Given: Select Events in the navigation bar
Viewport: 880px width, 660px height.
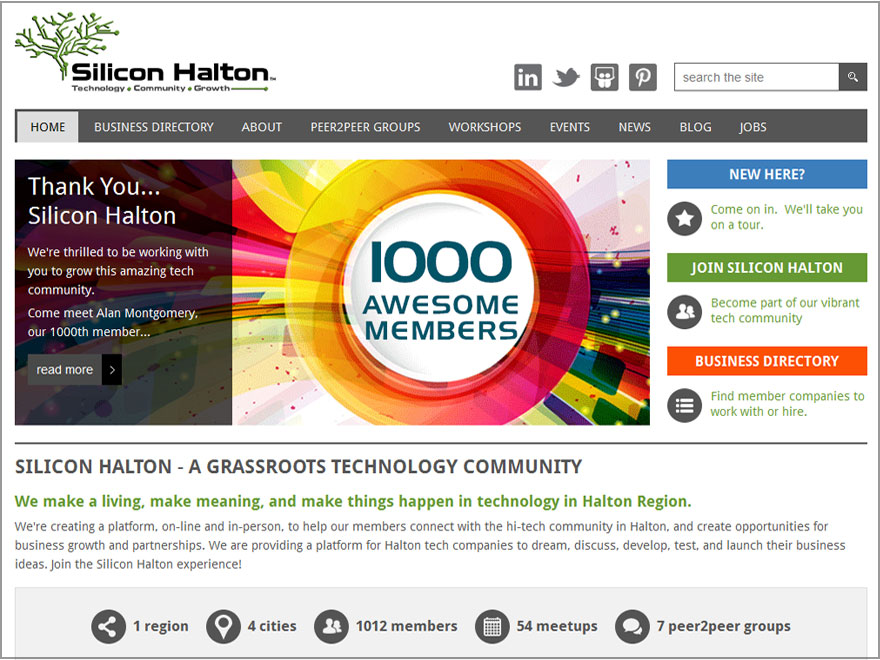Looking at the screenshot, I should 569,127.
